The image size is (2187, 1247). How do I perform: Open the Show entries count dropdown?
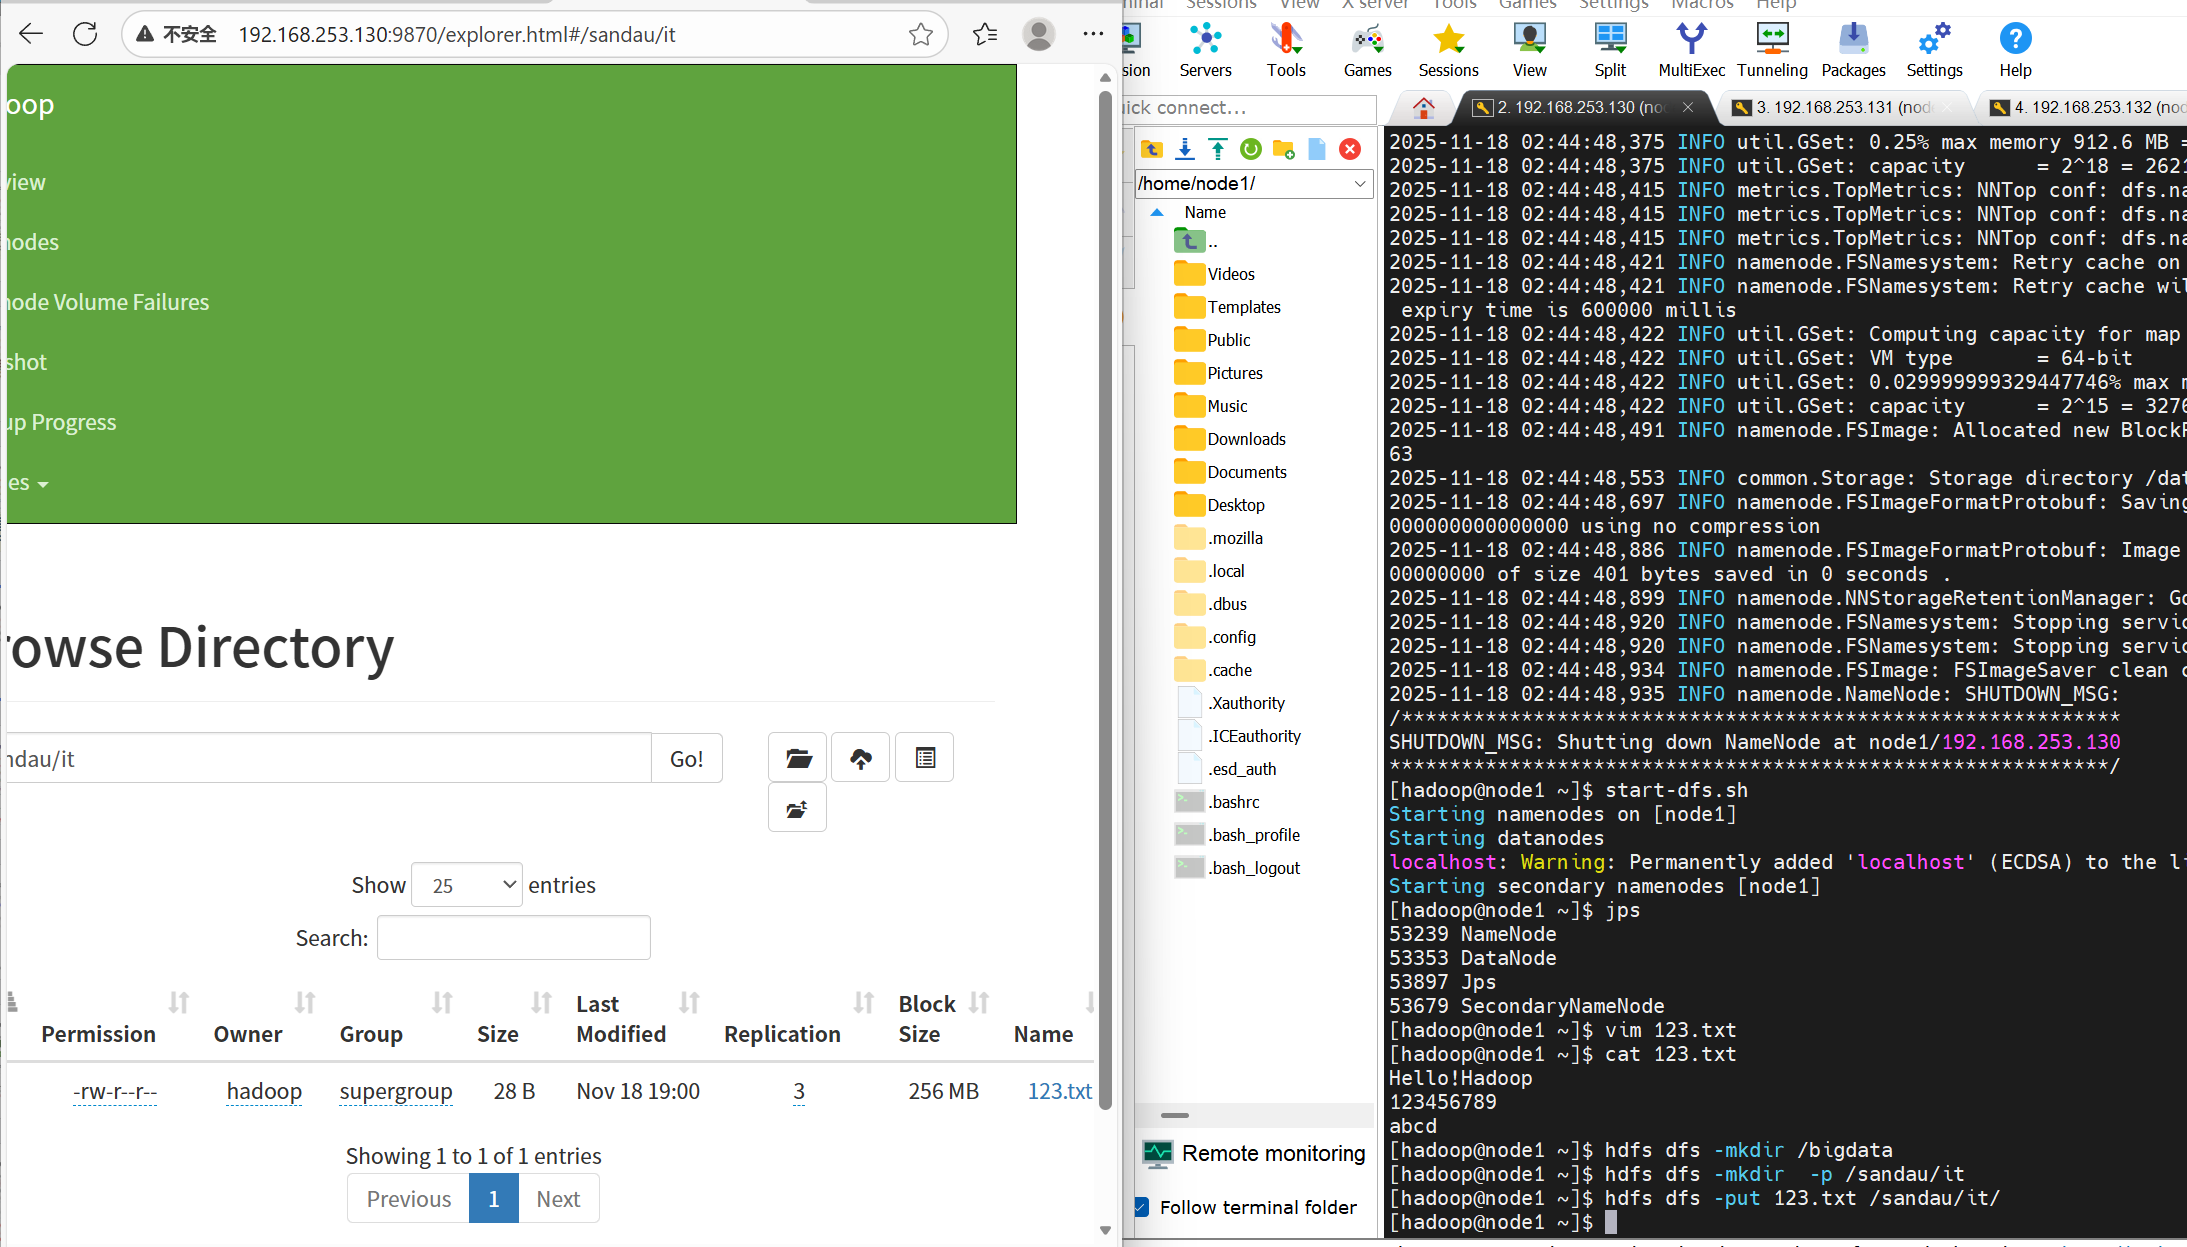pos(467,885)
